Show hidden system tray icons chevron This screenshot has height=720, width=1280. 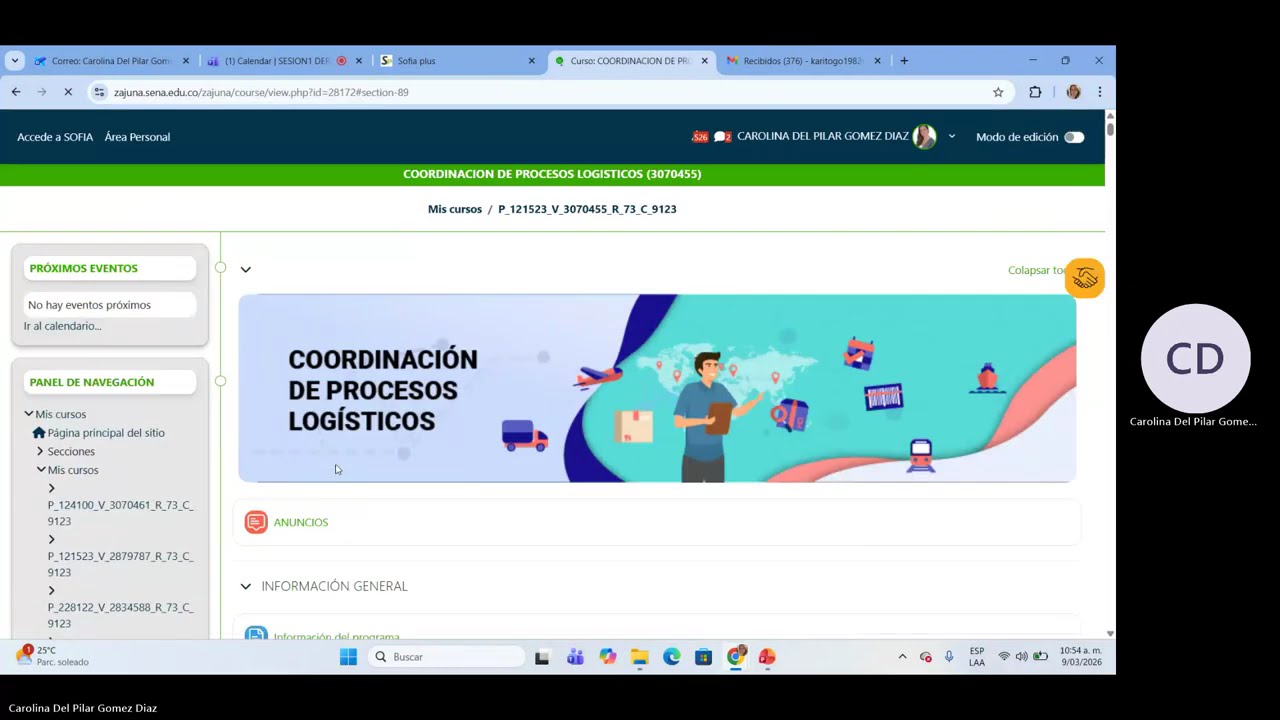(x=902, y=657)
